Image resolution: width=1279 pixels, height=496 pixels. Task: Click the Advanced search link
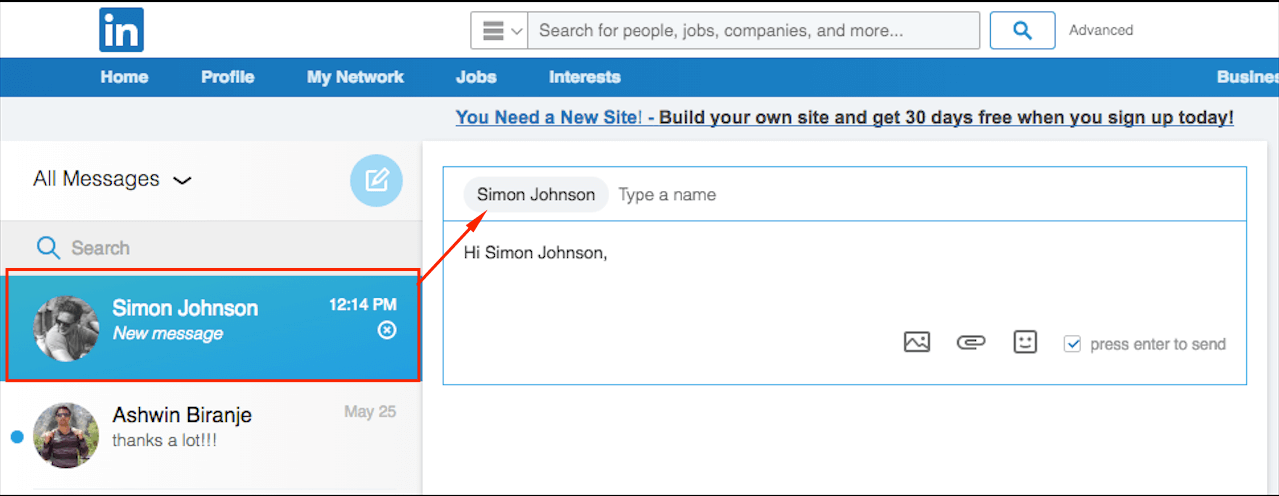[x=1101, y=30]
